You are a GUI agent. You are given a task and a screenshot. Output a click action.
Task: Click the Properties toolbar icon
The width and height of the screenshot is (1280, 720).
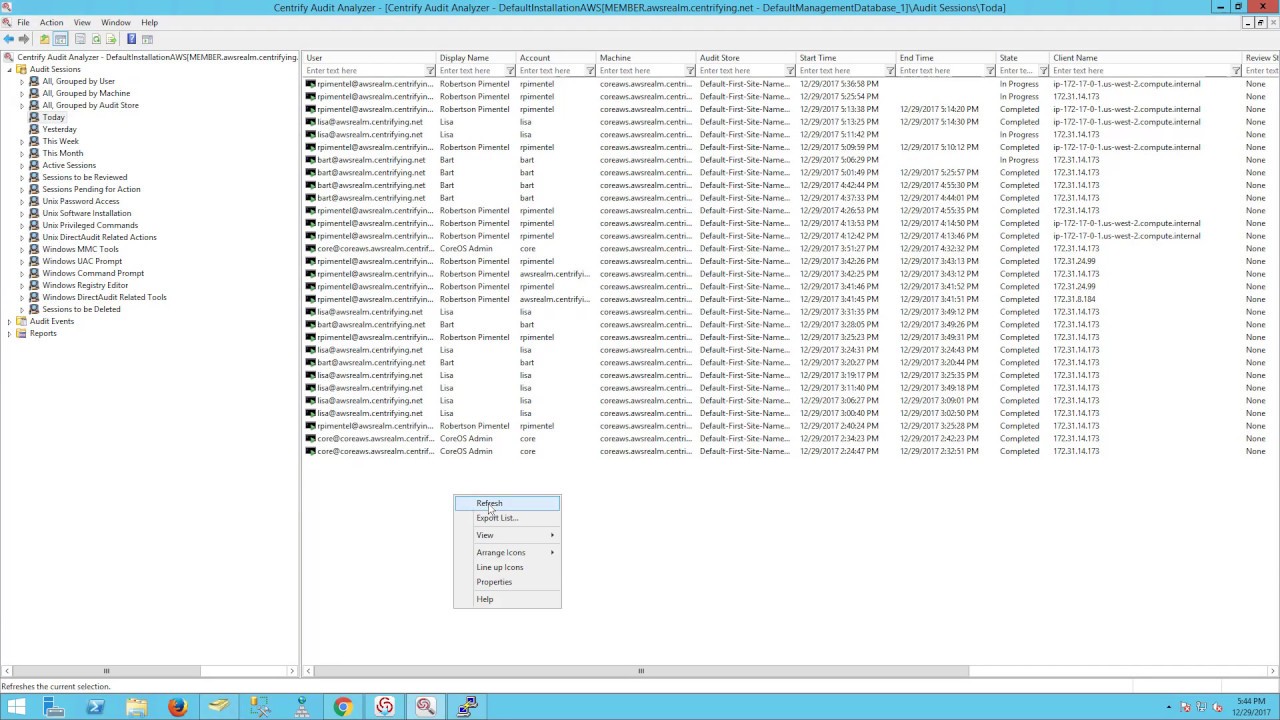tap(79, 39)
